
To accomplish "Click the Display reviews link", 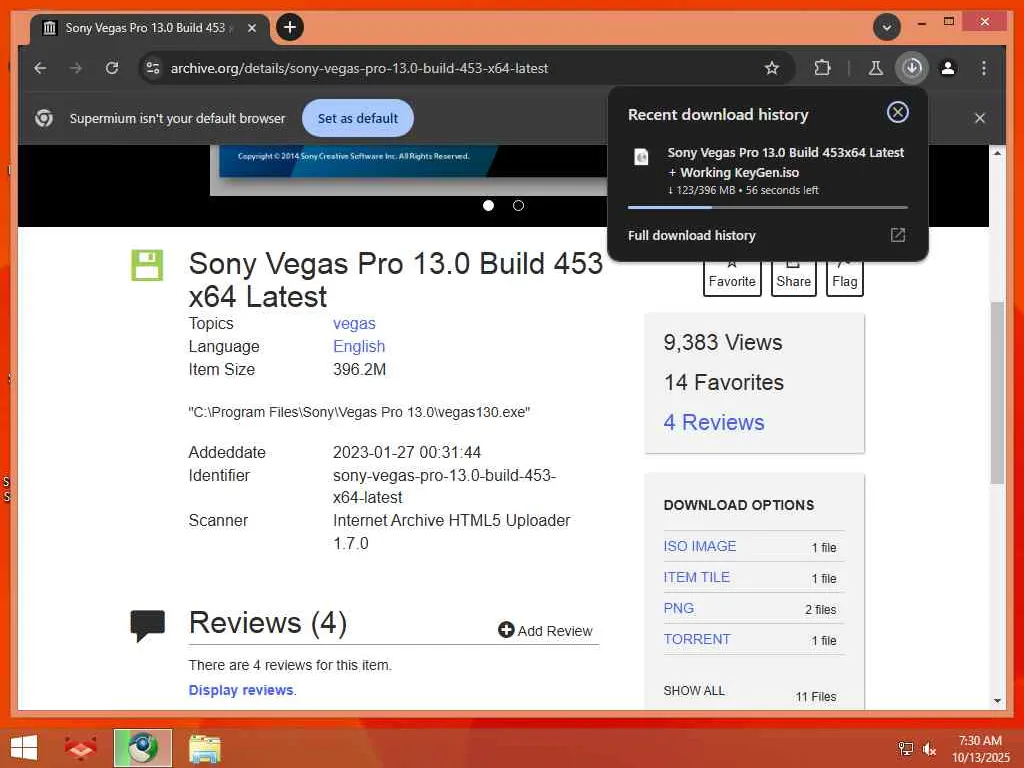I will pos(241,690).
